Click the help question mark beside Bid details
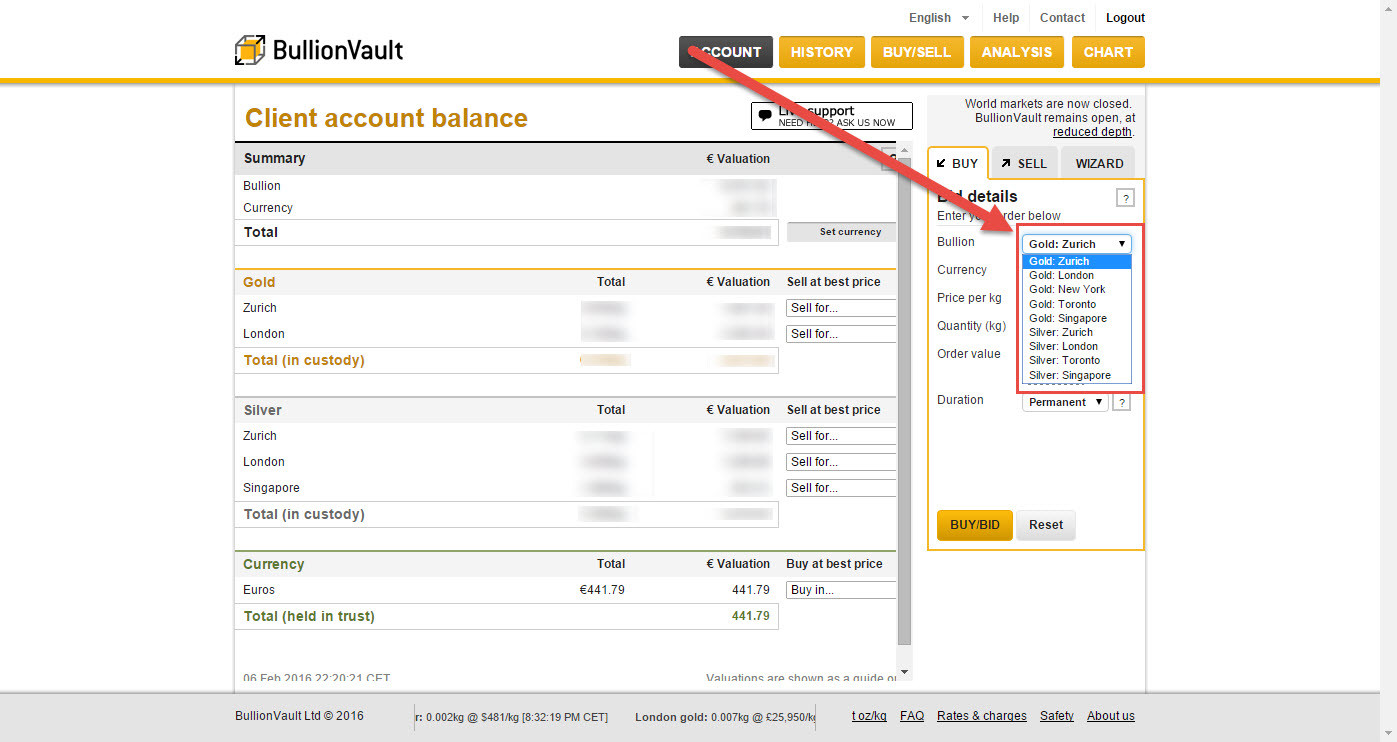Viewport: 1397px width, 742px height. 1125,198
